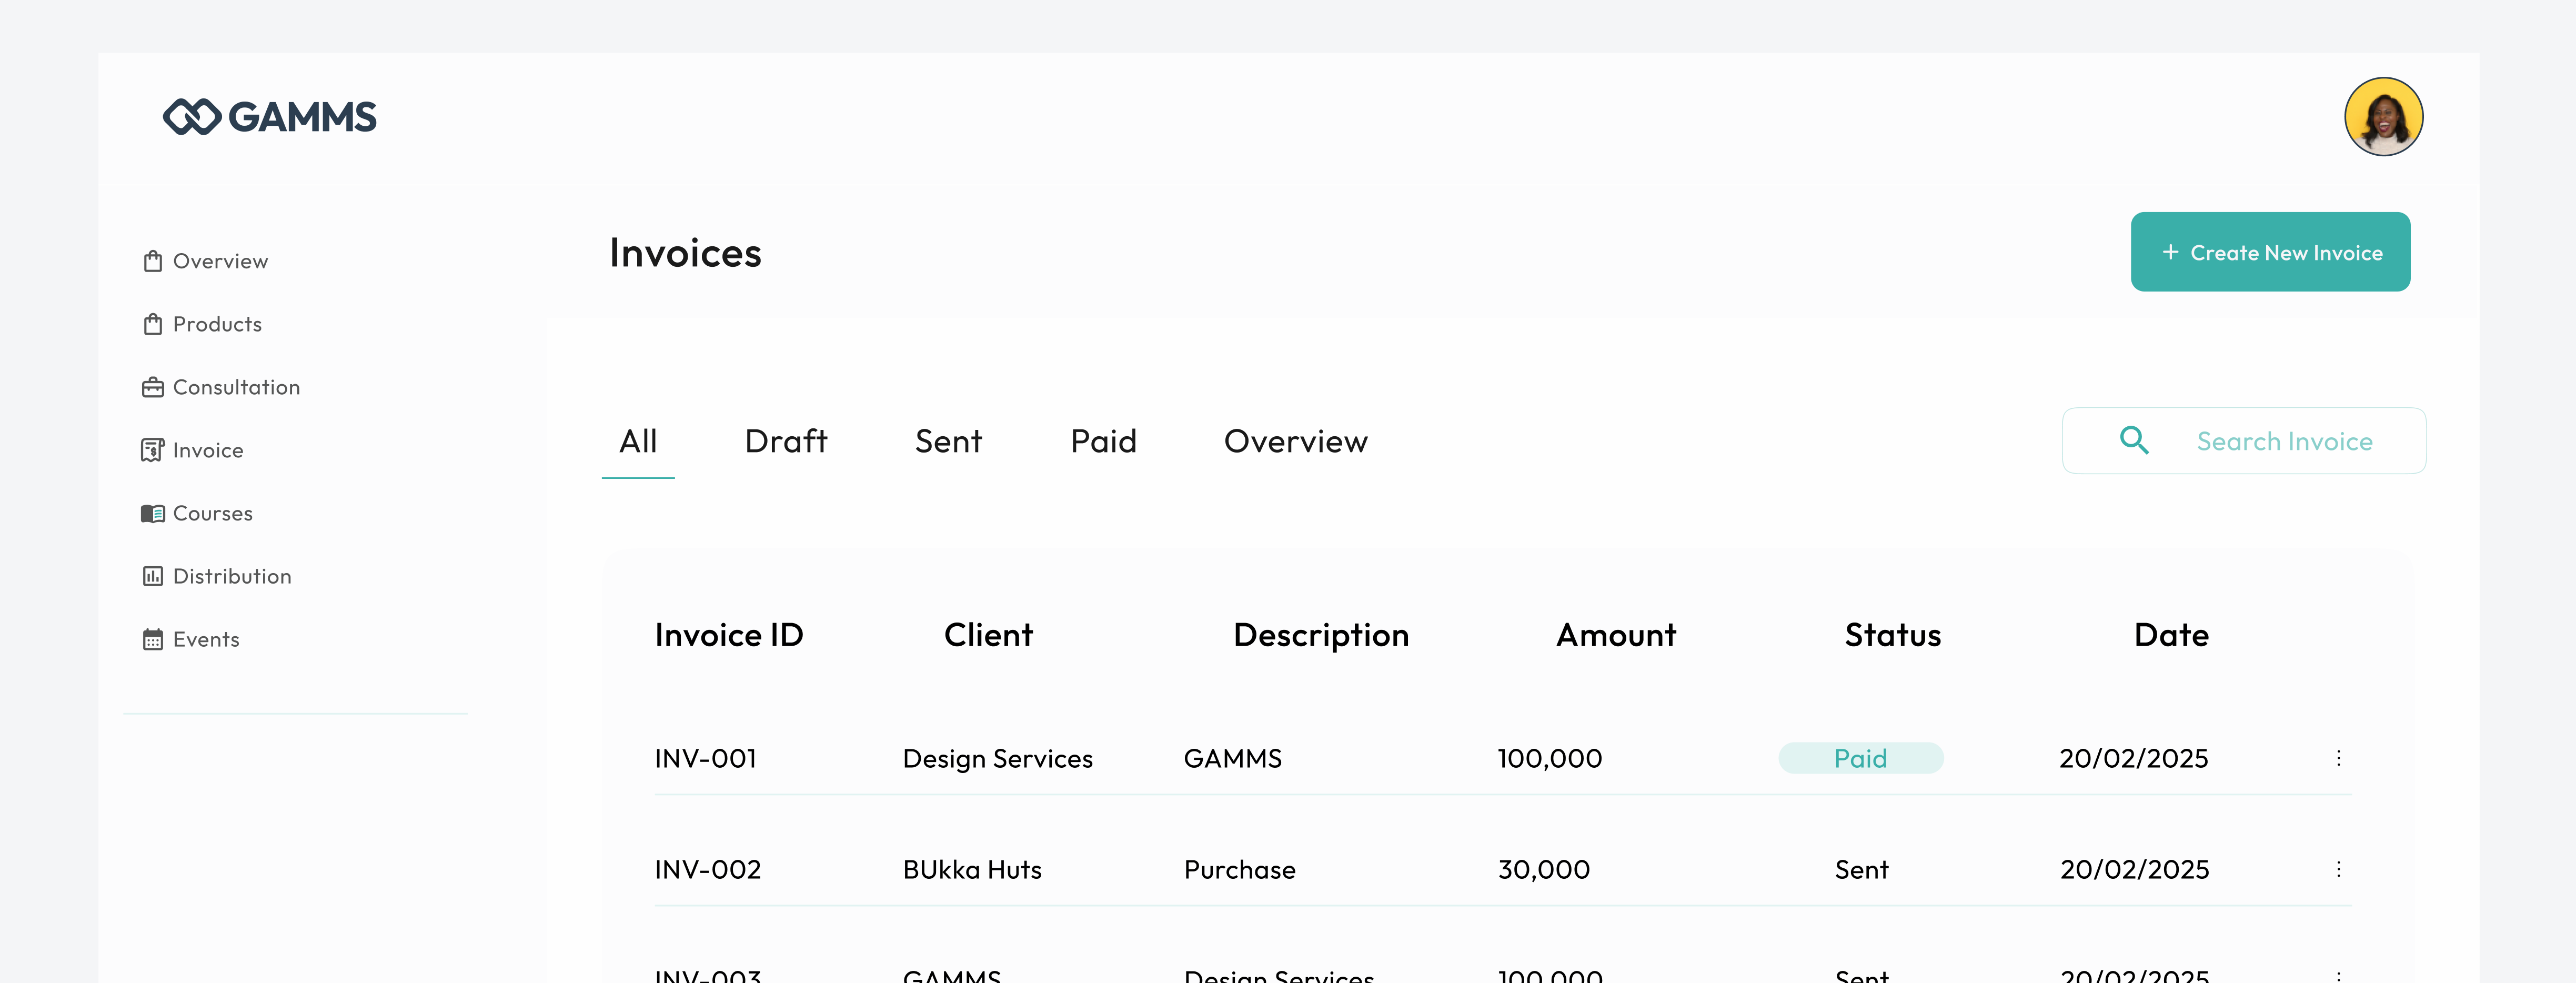Click the Sent status of INV-002
The height and width of the screenshot is (983, 2576).
[1861, 869]
